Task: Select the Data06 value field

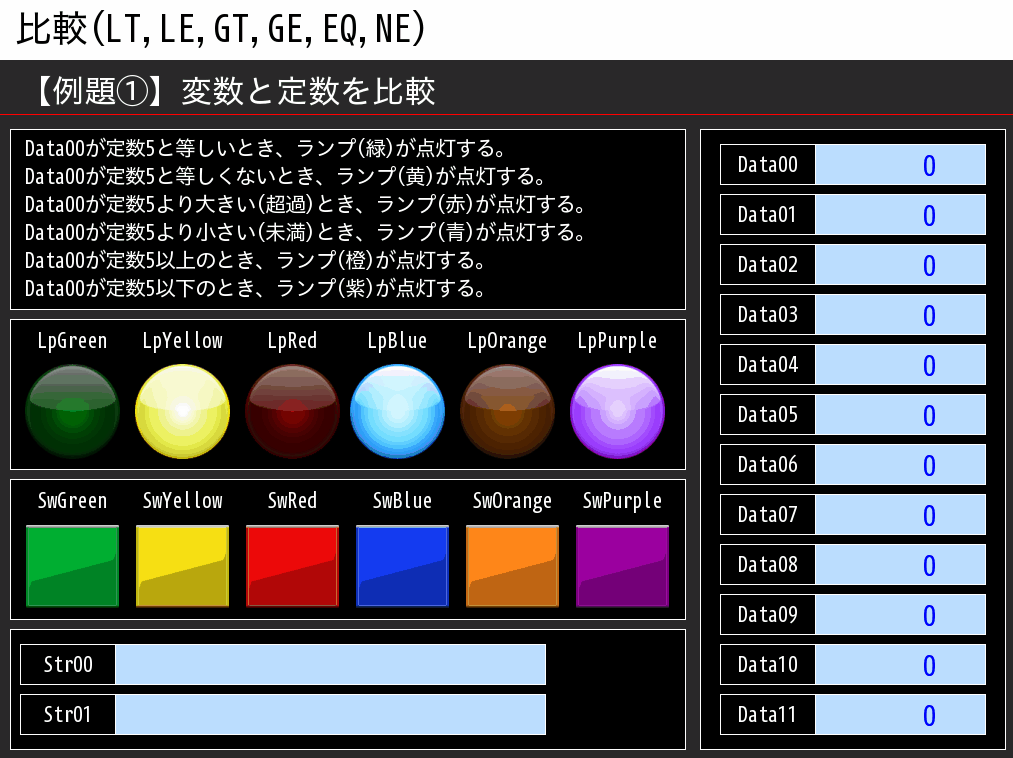Action: 900,465
